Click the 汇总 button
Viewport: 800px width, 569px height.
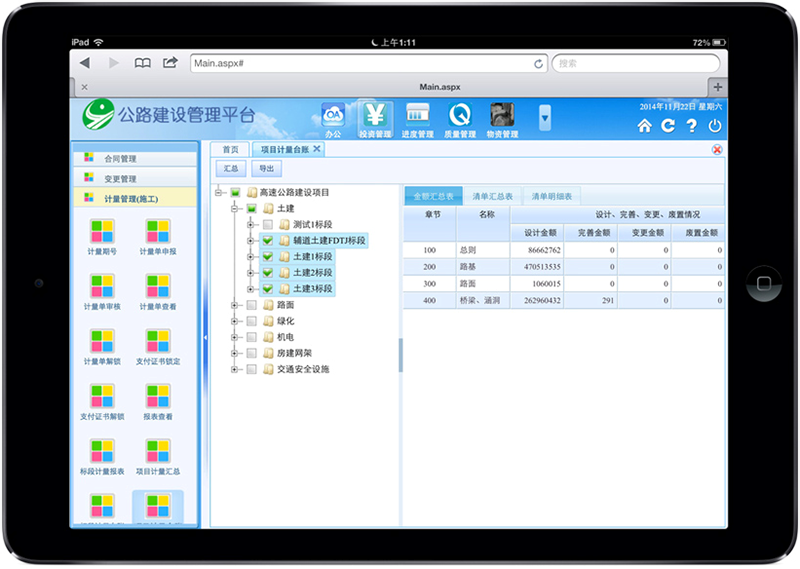(x=231, y=168)
